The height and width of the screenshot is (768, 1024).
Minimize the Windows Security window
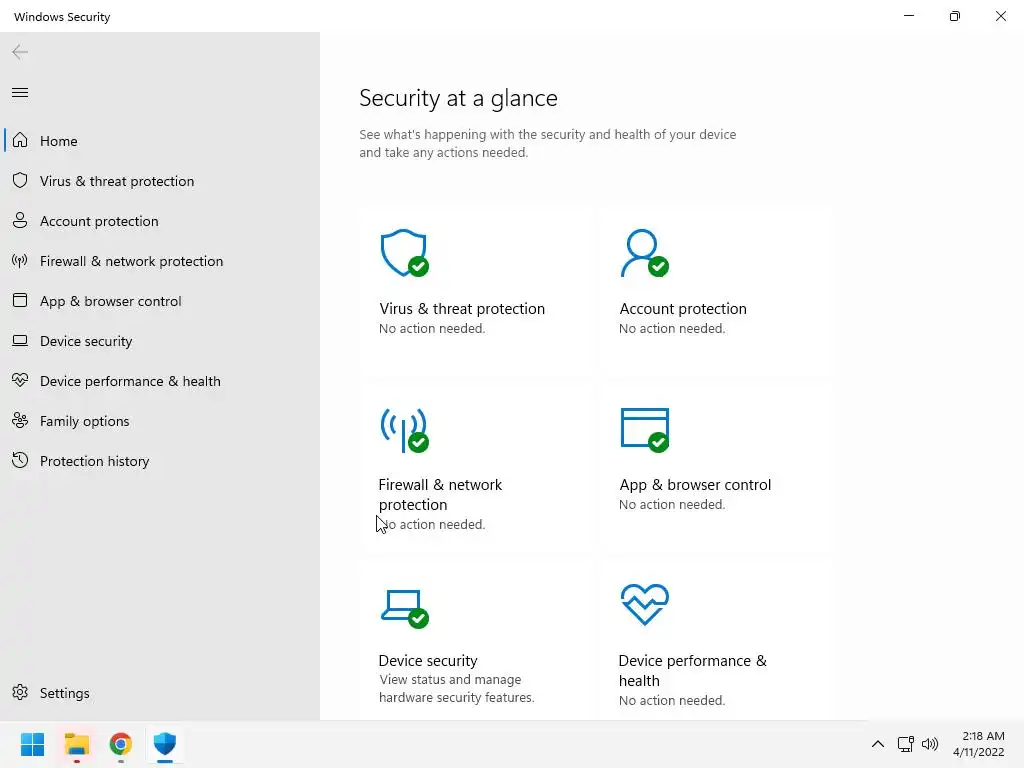click(908, 16)
